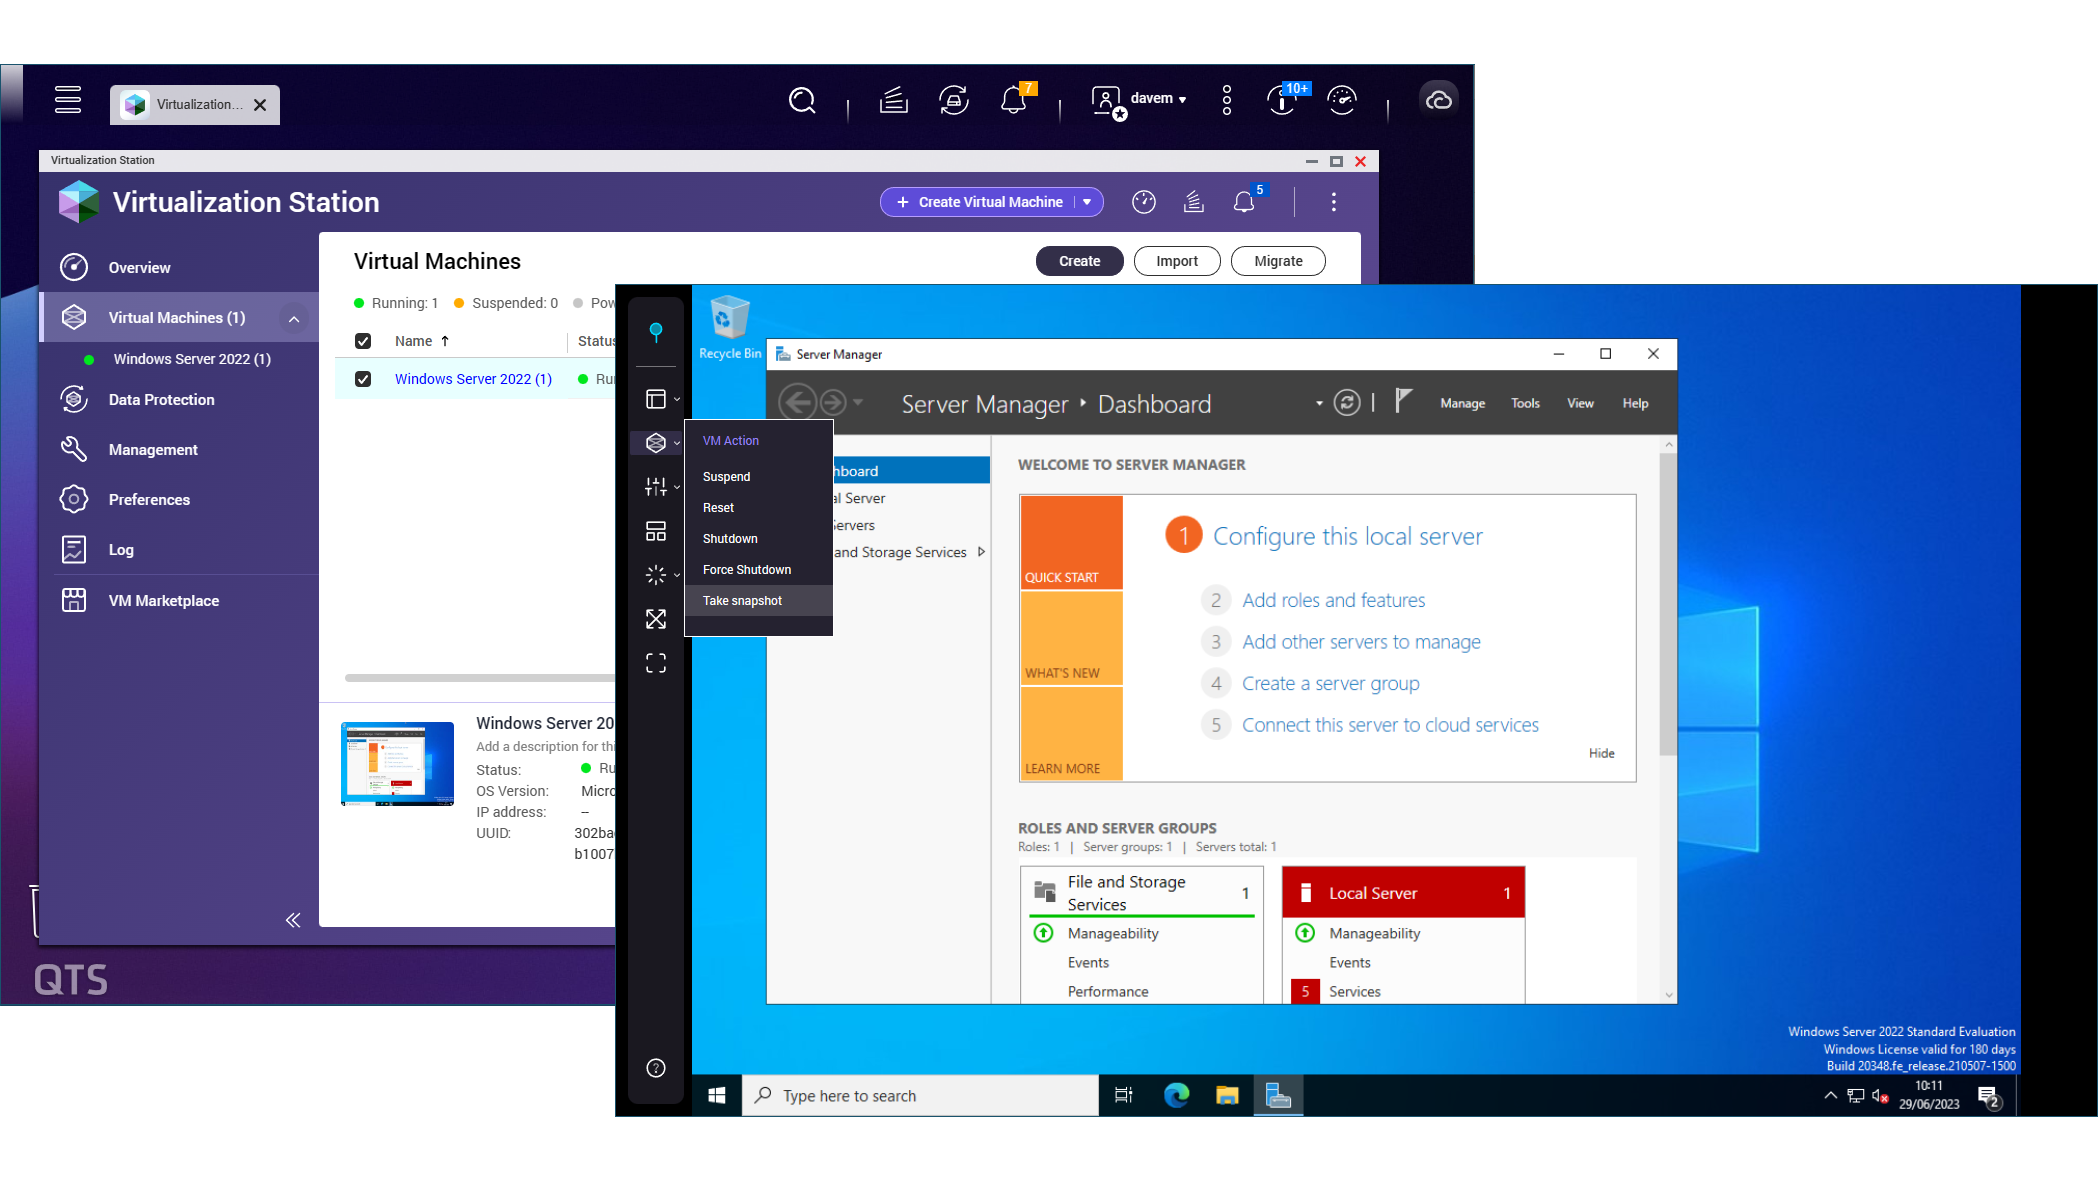Click Add roles and features link
The height and width of the screenshot is (1181, 2098).
(1333, 600)
